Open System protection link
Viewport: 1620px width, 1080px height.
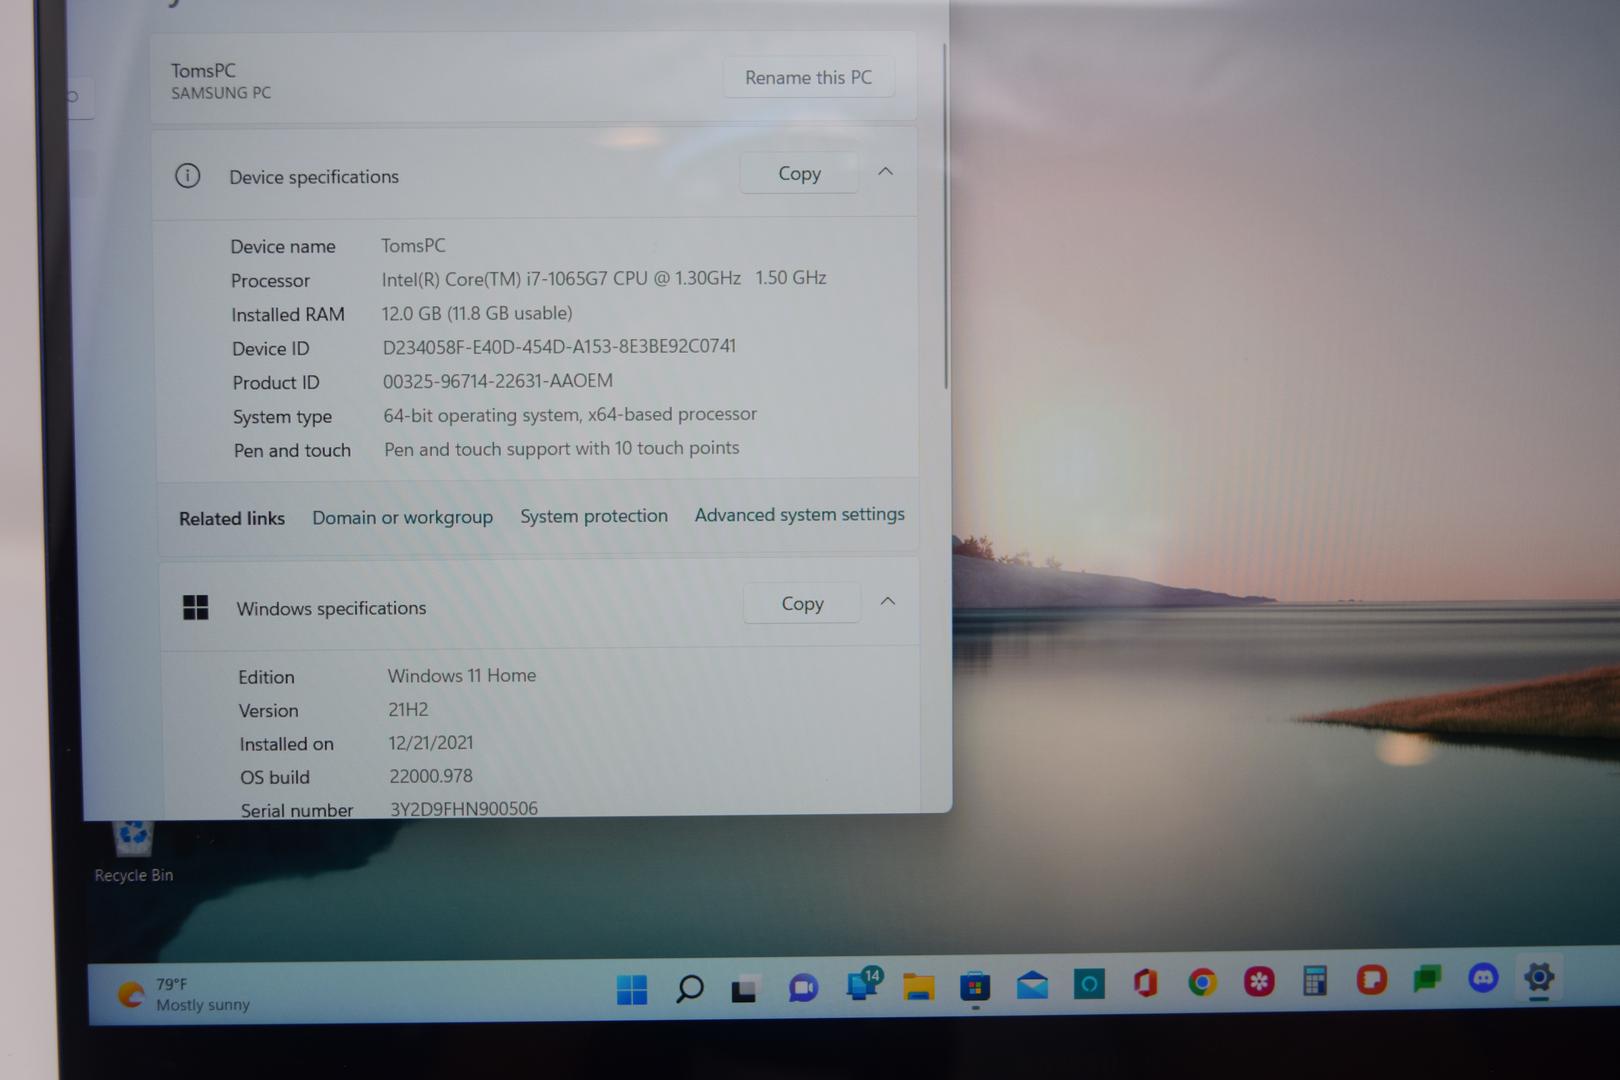[594, 516]
